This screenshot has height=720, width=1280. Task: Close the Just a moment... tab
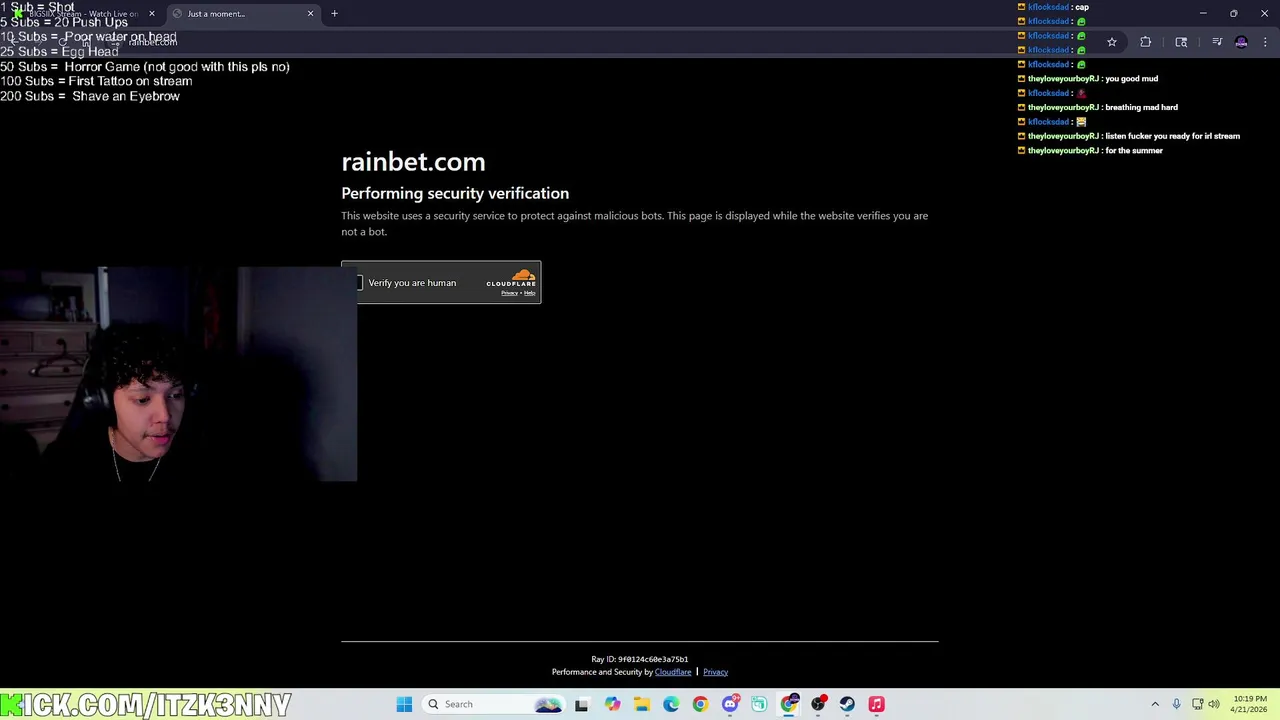(310, 14)
